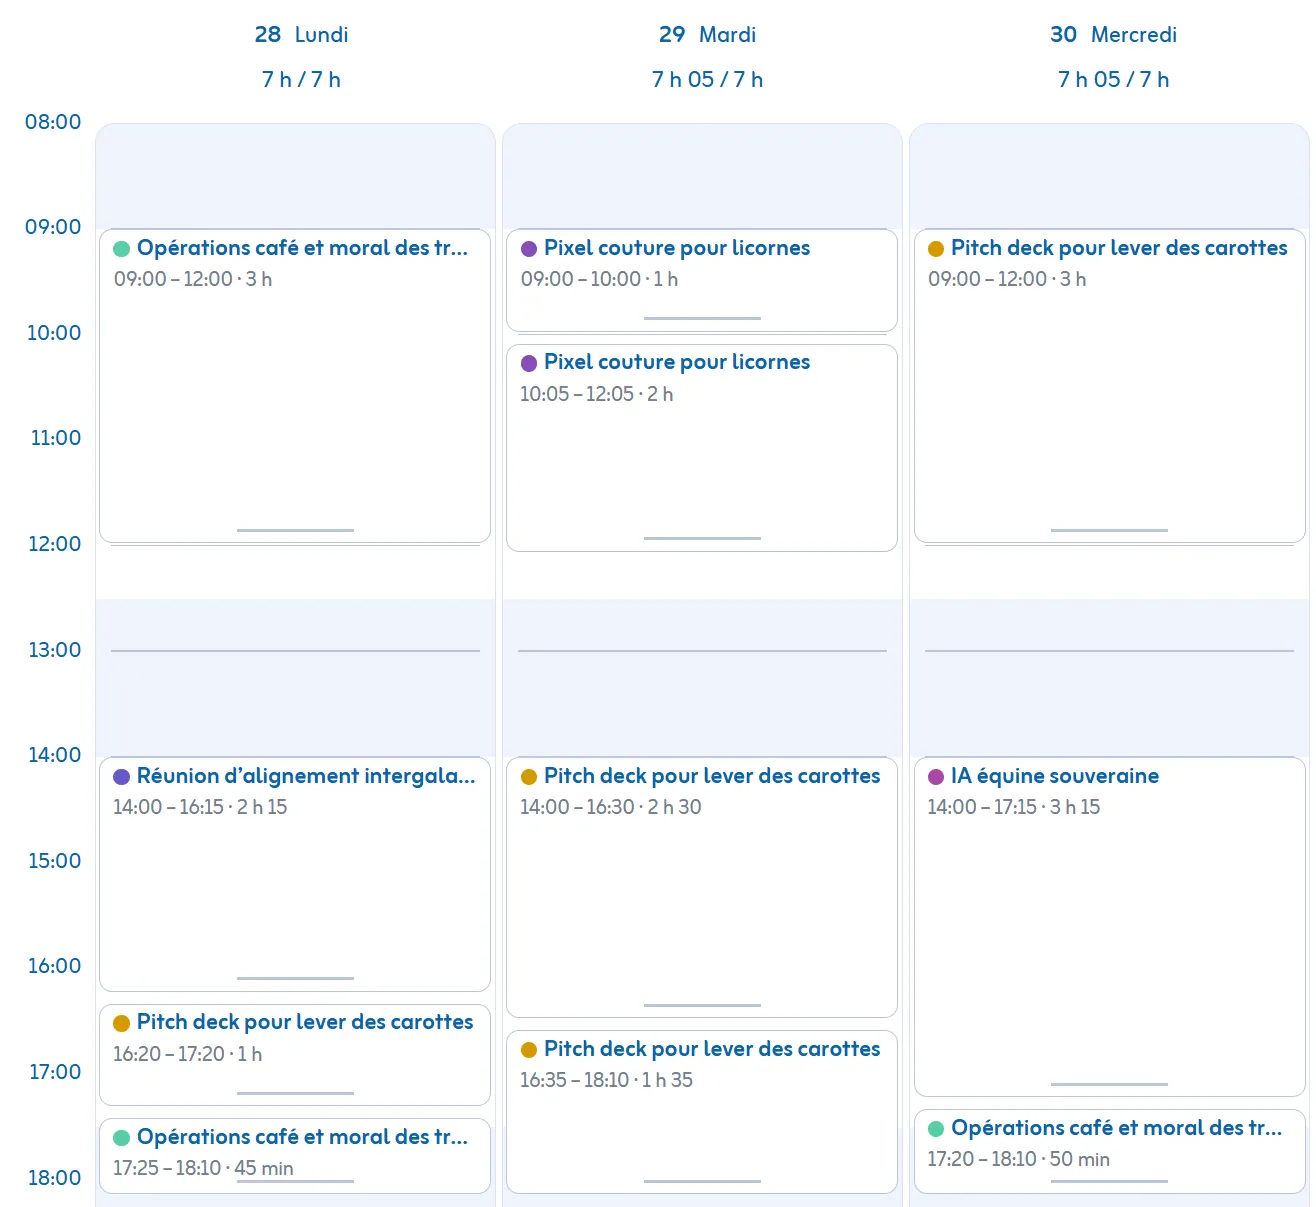Select Monday 16:20 Pitch deck pour lever des carottes
1316x1207 pixels.
(x=295, y=1055)
